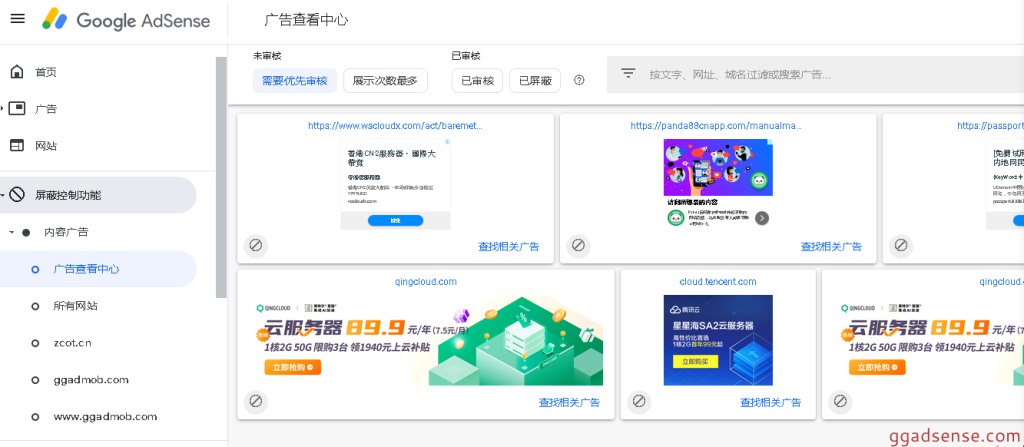Open the passport ad URL link
Screen dimensions: 1024x447
(990, 125)
